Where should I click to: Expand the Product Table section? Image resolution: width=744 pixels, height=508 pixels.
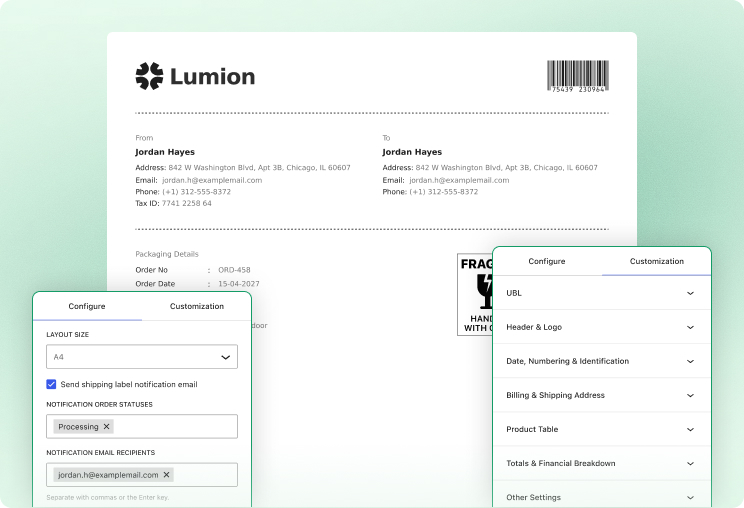pos(602,429)
